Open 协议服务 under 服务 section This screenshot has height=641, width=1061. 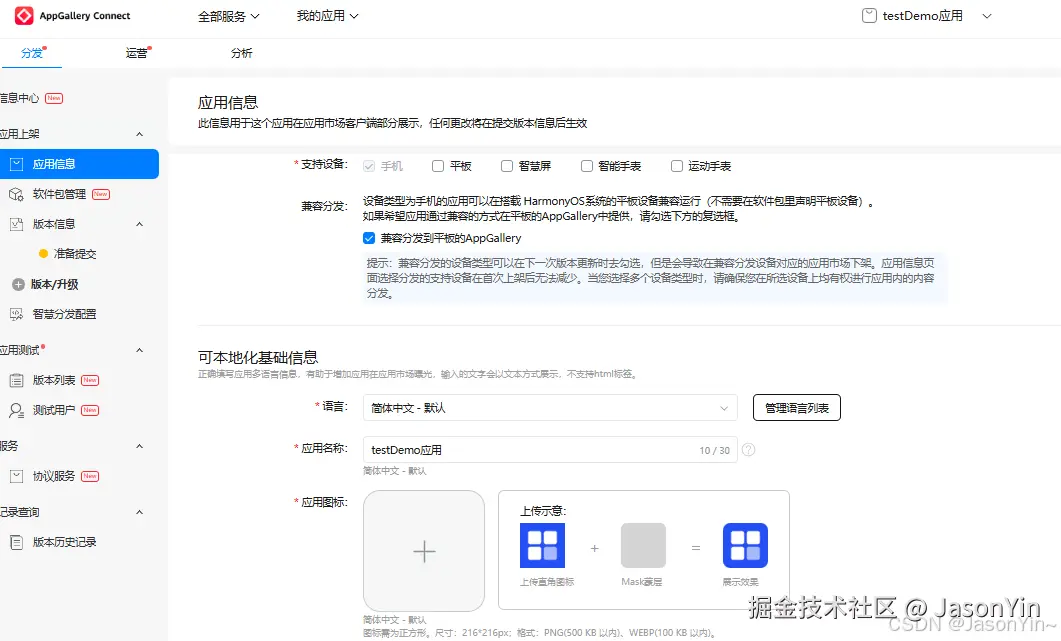pyautogui.click(x=52, y=477)
